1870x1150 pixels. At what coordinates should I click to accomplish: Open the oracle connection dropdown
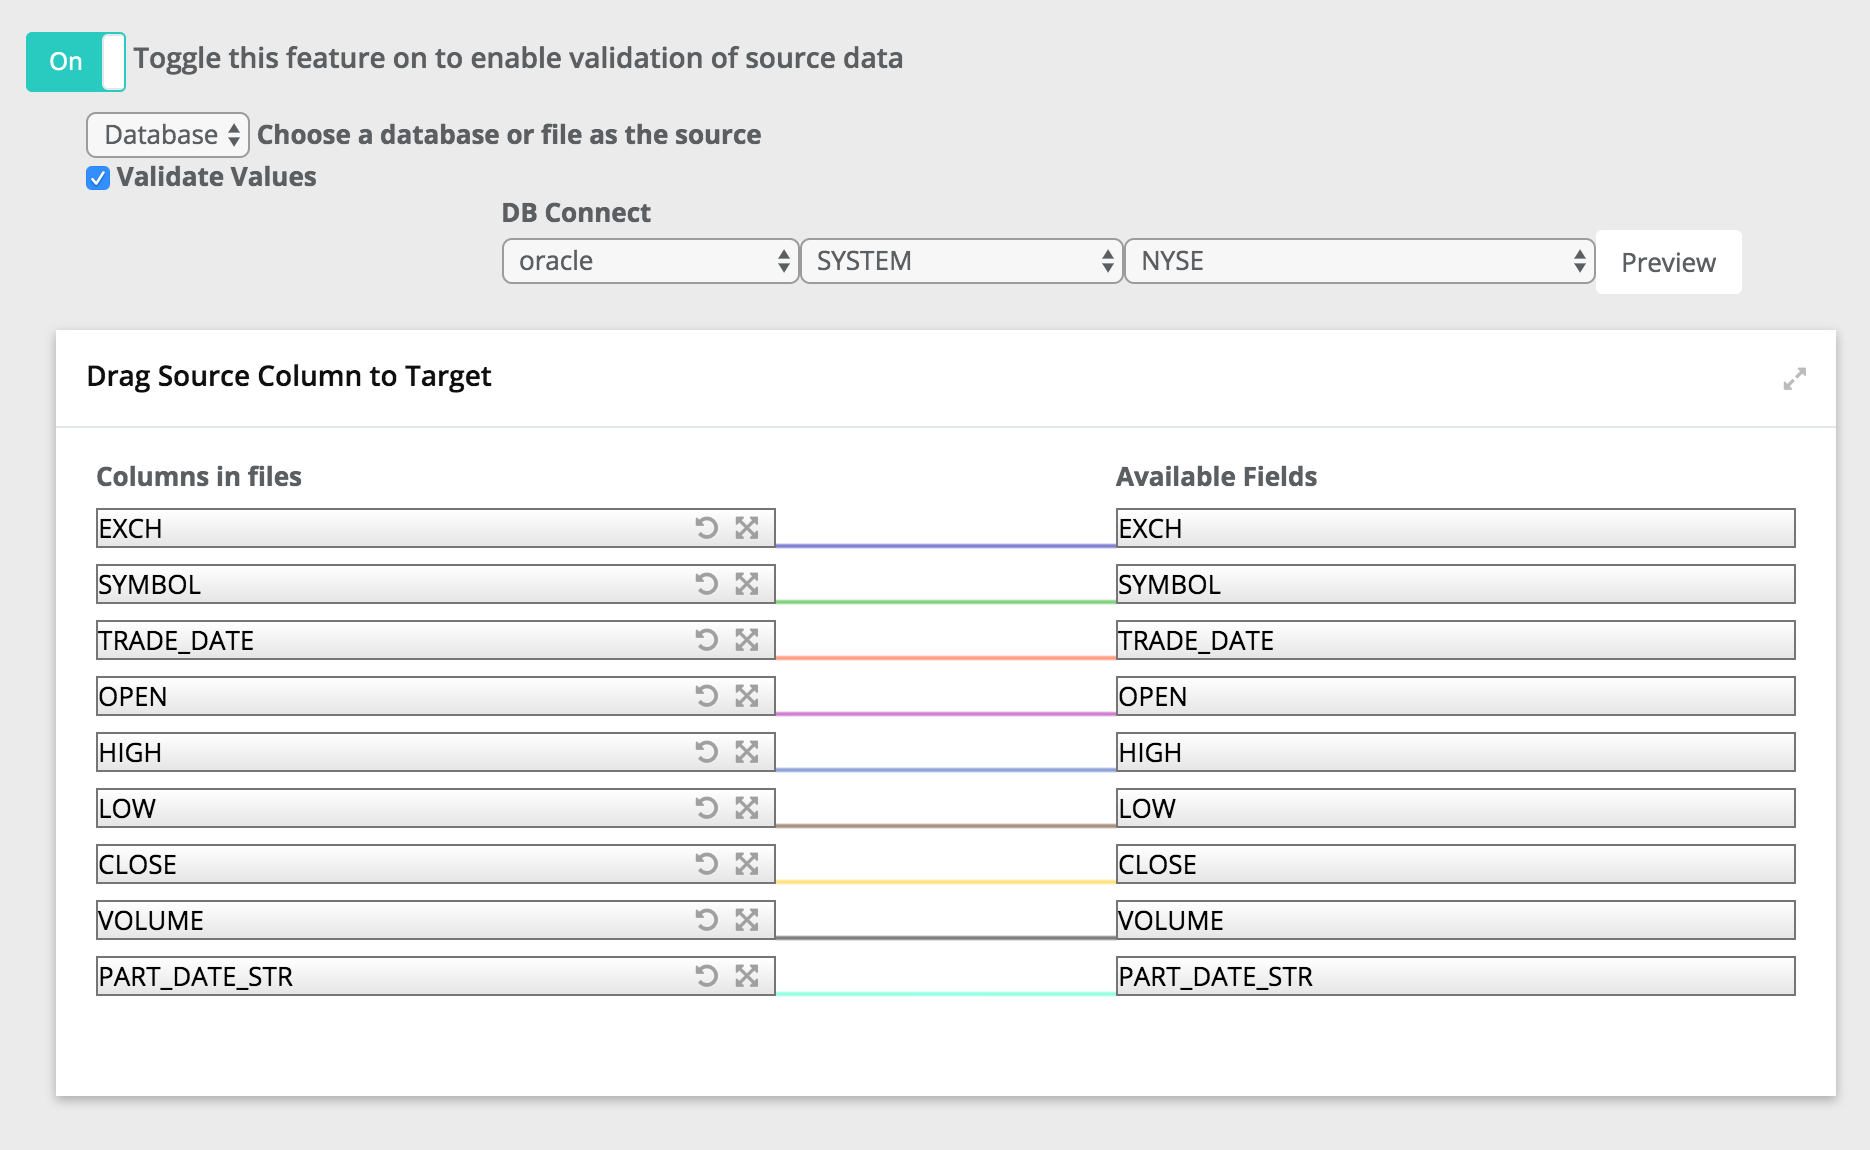tap(650, 261)
